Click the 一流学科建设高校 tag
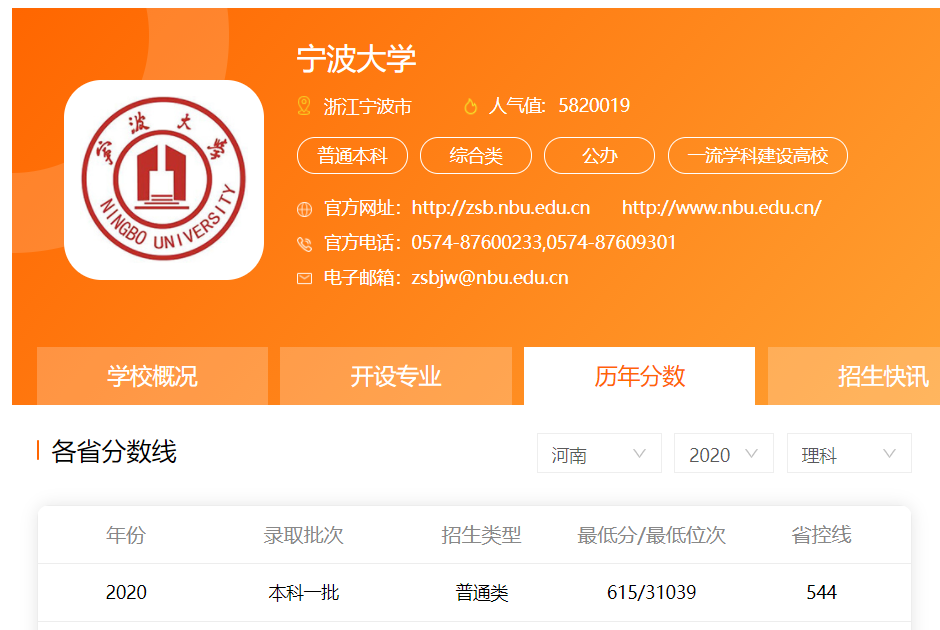940x630 pixels. [760, 156]
